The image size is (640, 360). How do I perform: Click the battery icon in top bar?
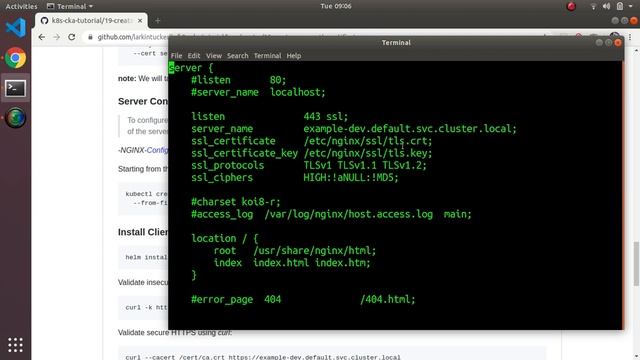click(x=620, y=6)
